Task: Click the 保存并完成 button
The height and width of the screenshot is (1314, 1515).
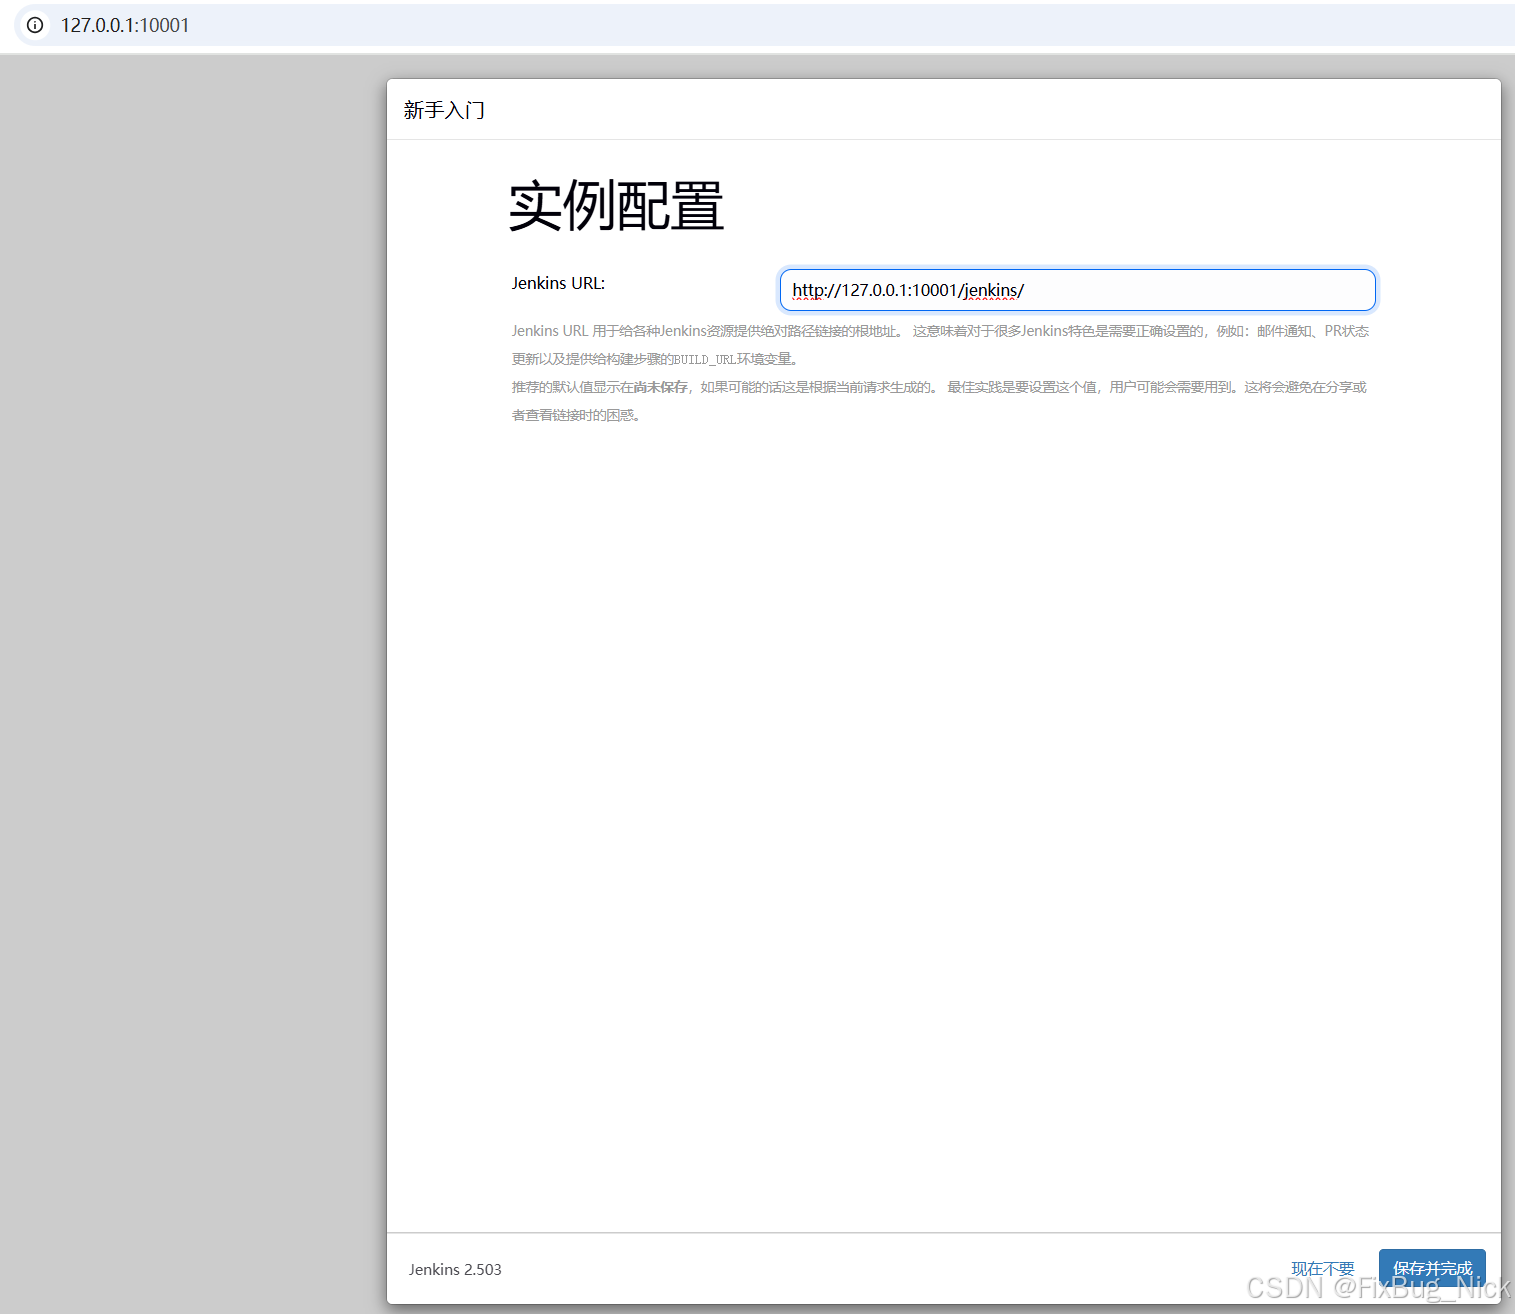Action: (x=1432, y=1269)
